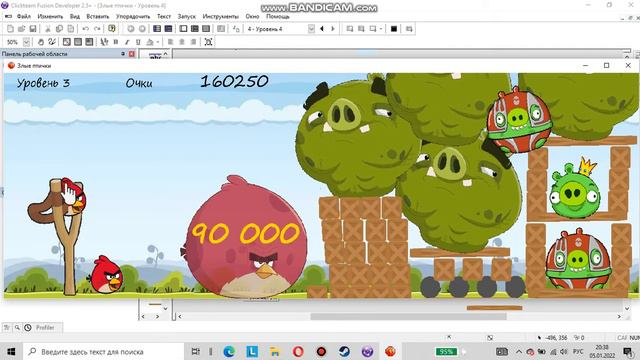Open Microsoft Edge from taskbar
The image size is (640, 360).
click(229, 351)
